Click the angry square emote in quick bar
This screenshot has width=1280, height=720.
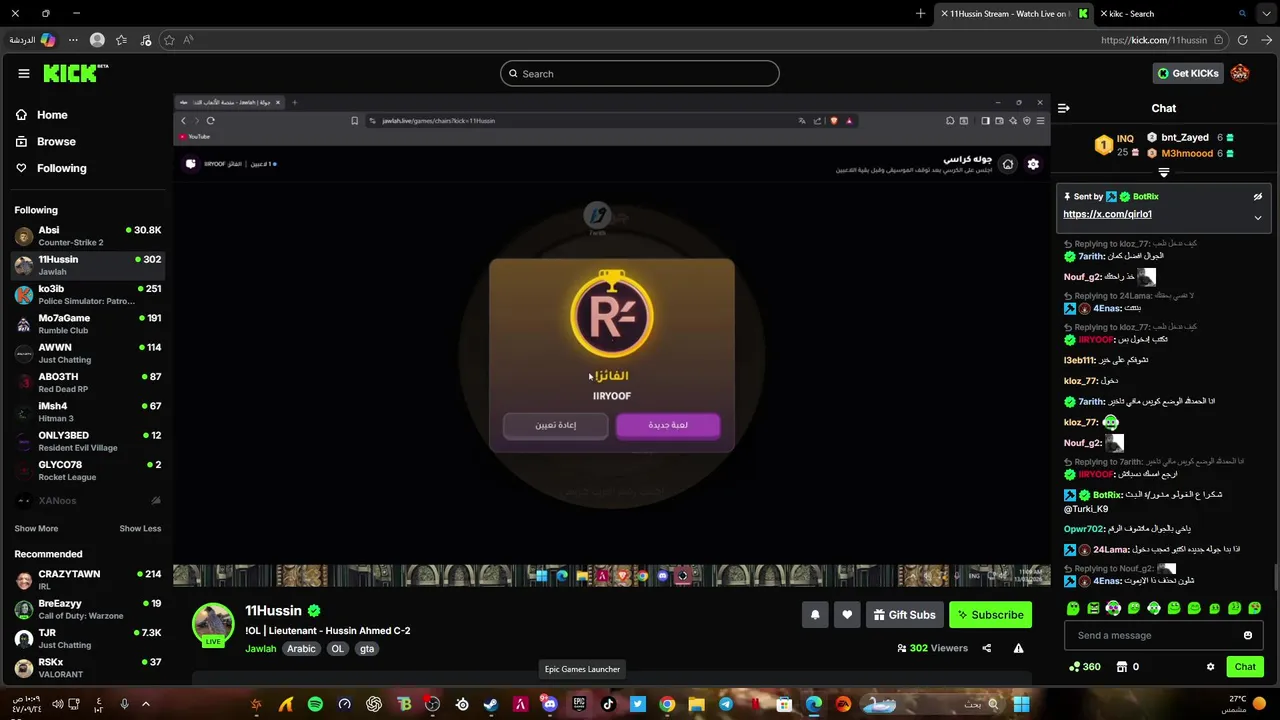pos(1093,608)
